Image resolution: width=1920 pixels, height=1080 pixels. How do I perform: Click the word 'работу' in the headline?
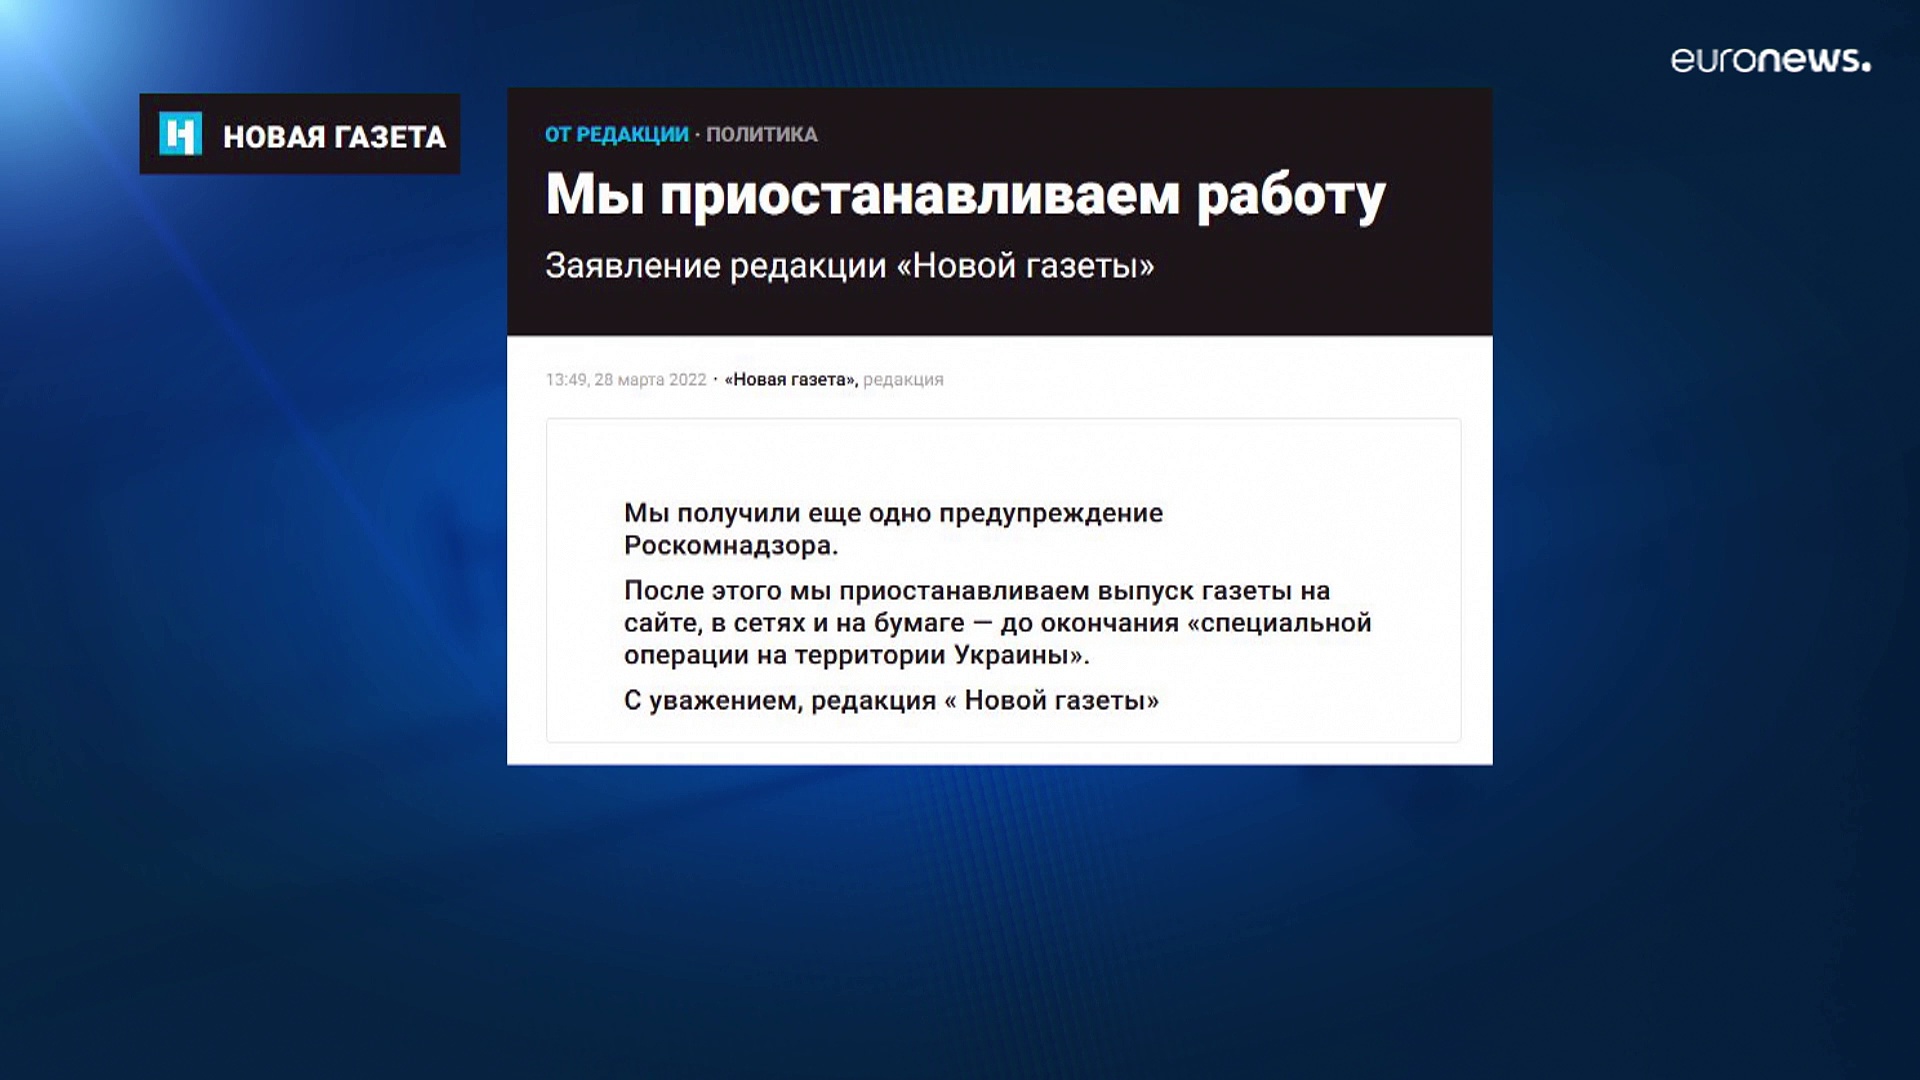point(1291,196)
